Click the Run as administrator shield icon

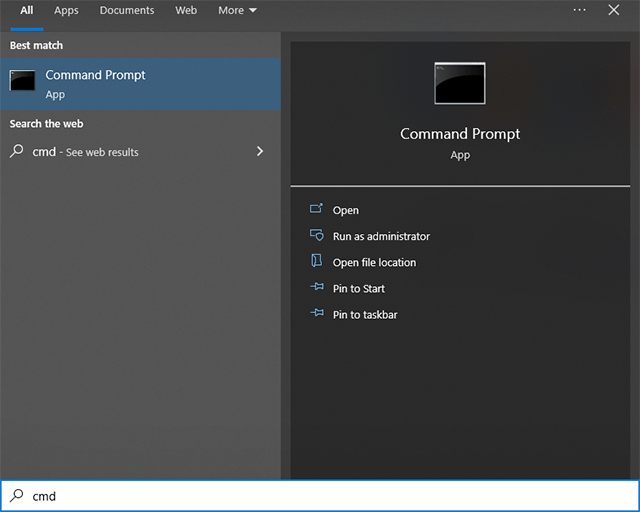pyautogui.click(x=316, y=235)
